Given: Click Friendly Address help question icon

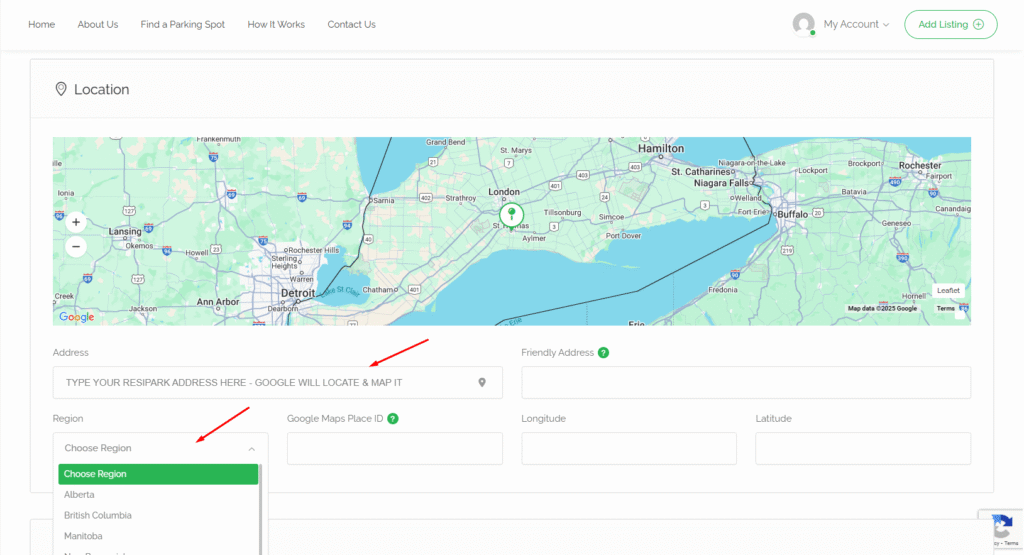Looking at the screenshot, I should [604, 353].
